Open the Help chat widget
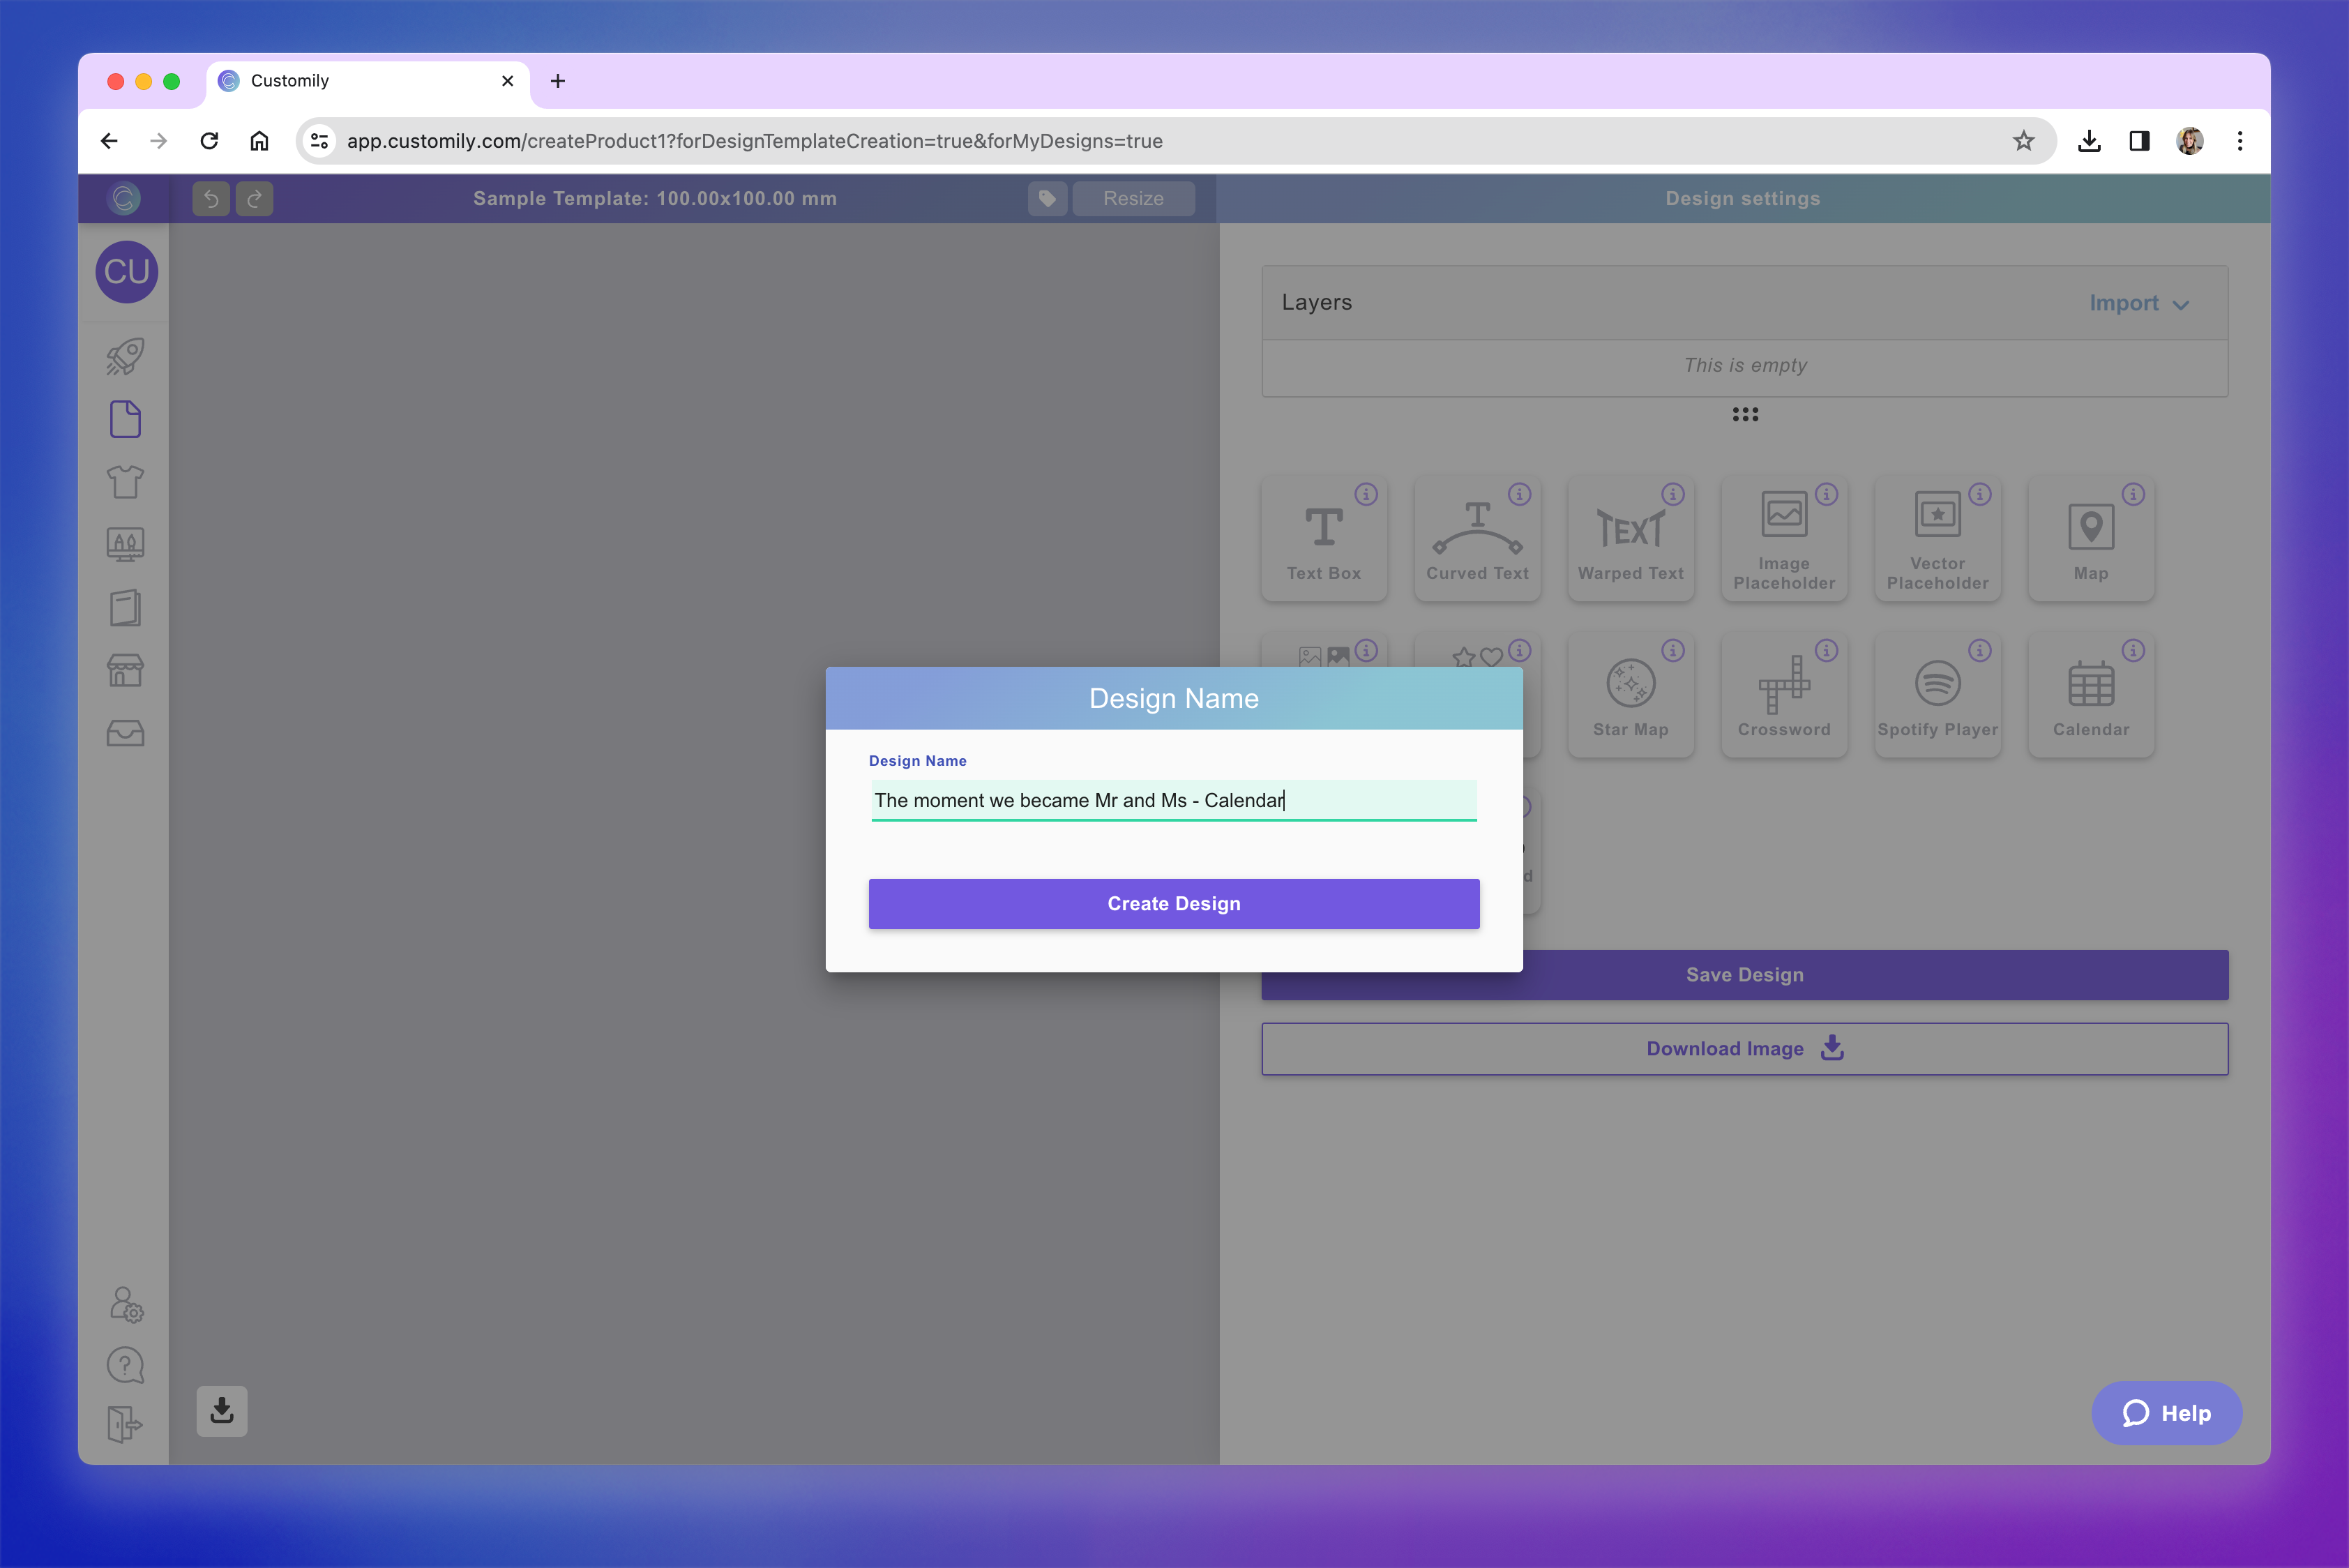This screenshot has height=1568, width=2349. tap(2166, 1413)
